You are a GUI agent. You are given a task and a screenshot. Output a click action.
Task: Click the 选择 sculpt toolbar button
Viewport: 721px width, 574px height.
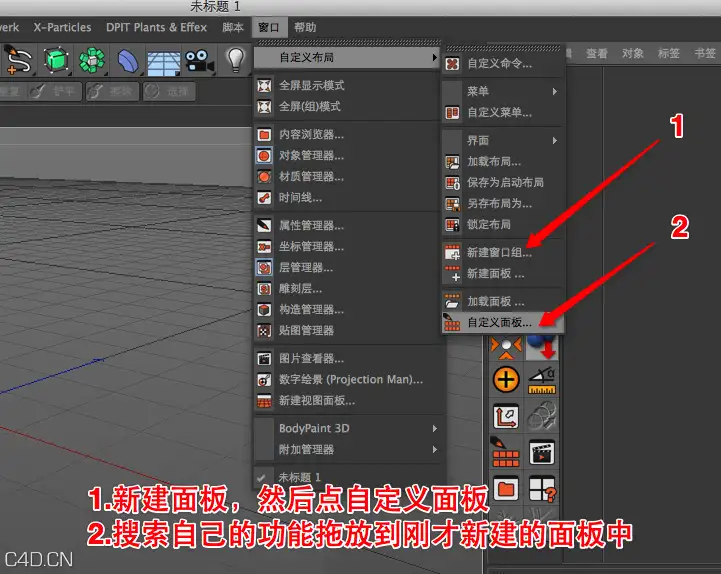pos(168,92)
